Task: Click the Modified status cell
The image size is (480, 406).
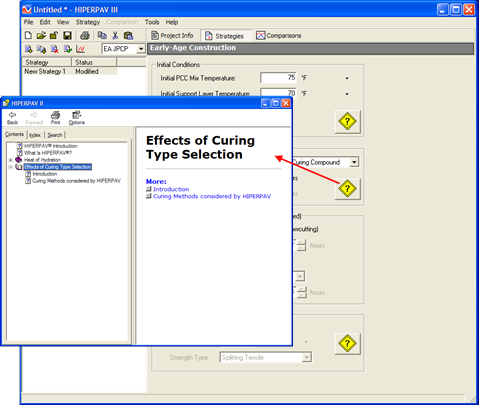Action: tap(87, 71)
